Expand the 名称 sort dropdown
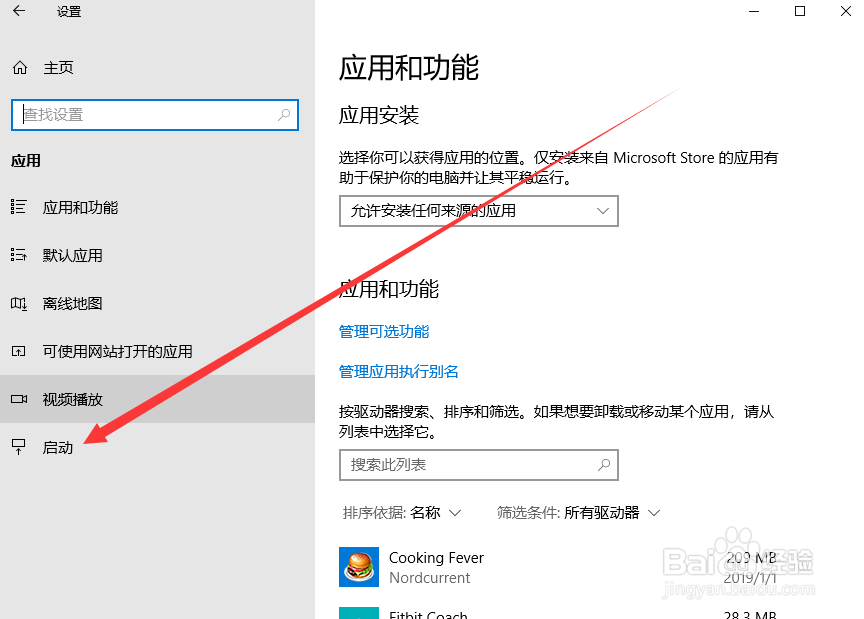864x619 pixels. tap(440, 512)
